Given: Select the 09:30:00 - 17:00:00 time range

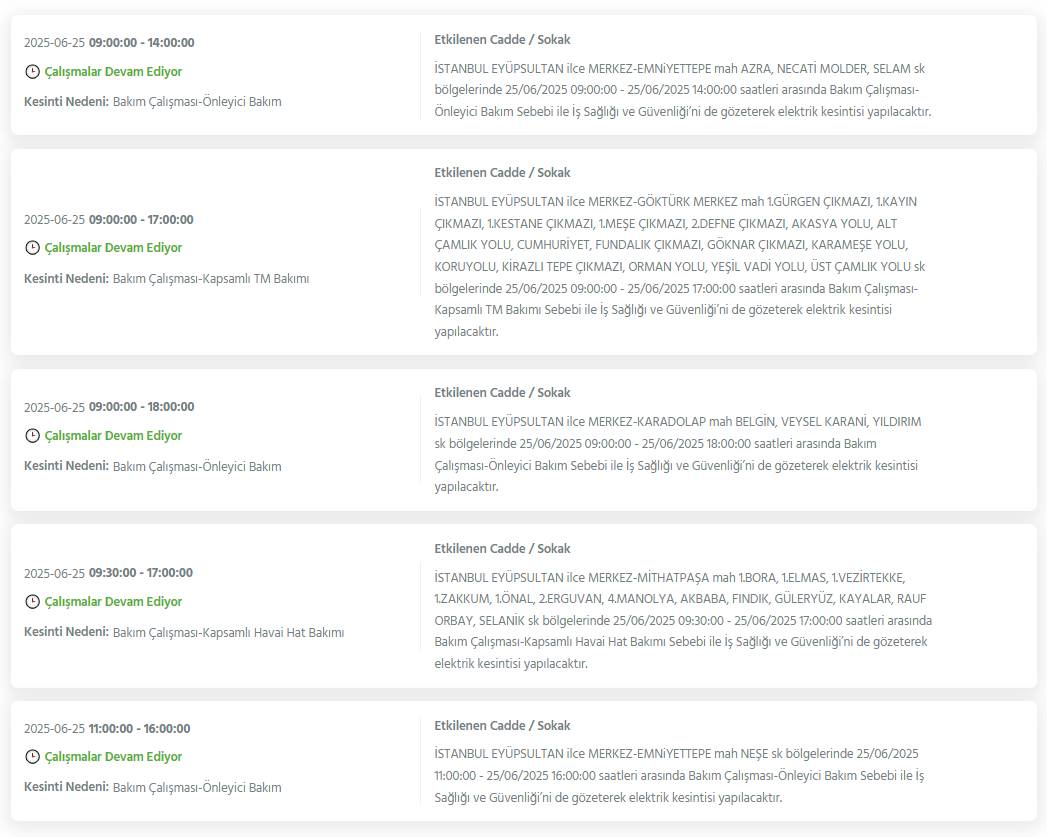Looking at the screenshot, I should [141, 573].
